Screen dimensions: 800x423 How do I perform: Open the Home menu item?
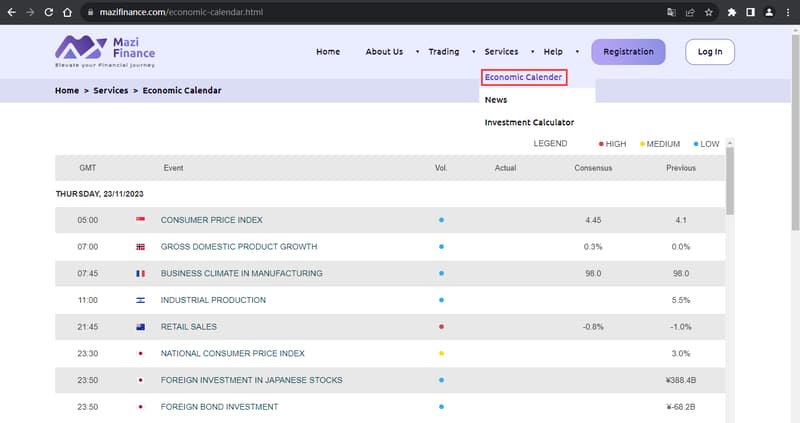pyautogui.click(x=328, y=52)
